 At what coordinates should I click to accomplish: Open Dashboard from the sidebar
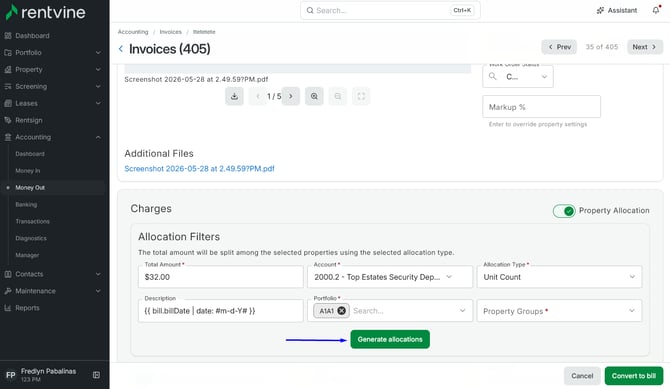click(32, 36)
